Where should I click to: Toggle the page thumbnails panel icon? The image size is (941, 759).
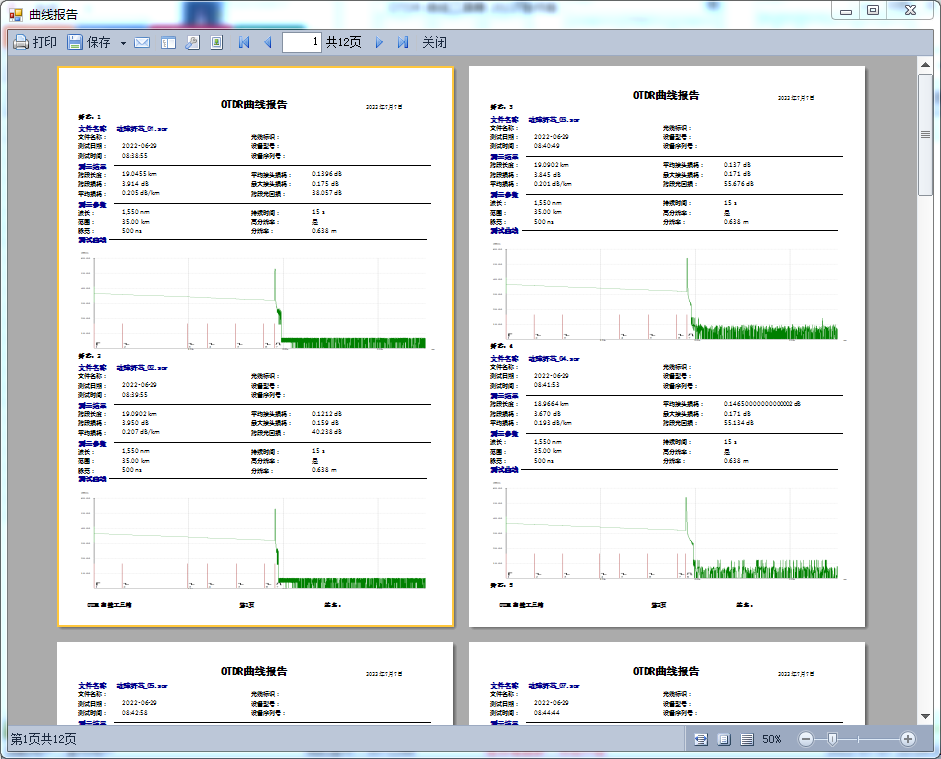(168, 43)
